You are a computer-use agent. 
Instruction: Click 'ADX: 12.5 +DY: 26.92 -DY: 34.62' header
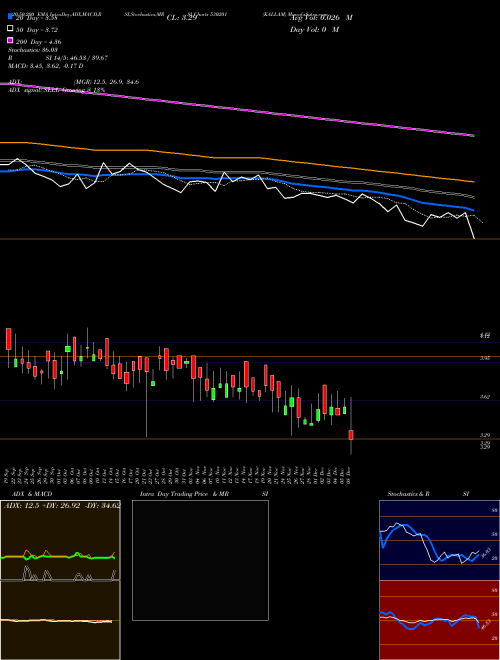62,505
